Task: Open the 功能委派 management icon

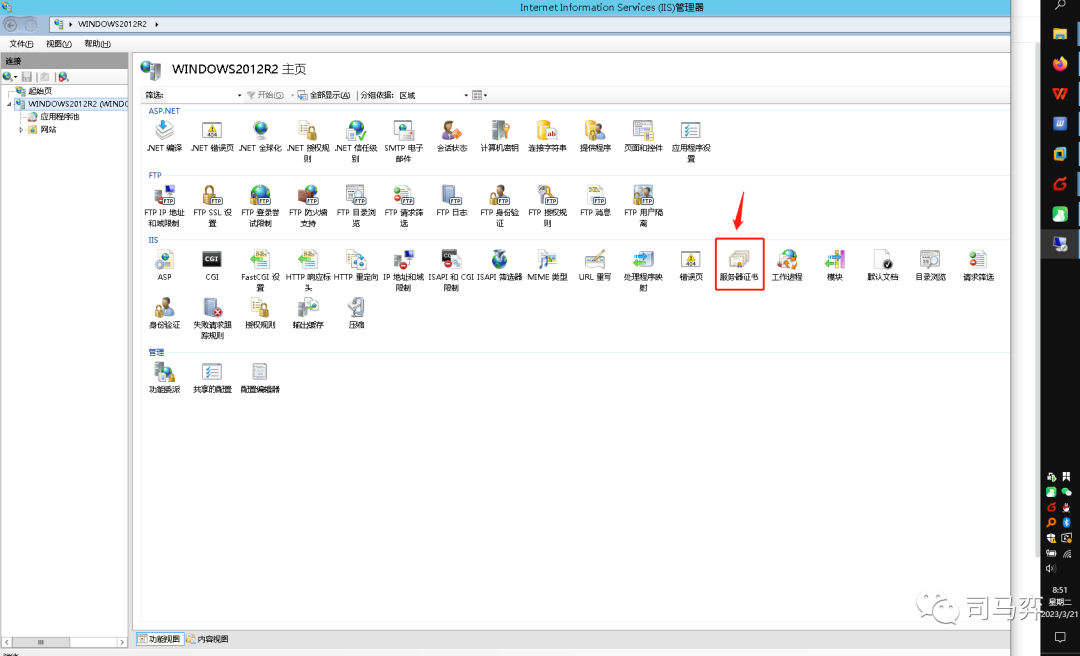Action: pyautogui.click(x=164, y=378)
